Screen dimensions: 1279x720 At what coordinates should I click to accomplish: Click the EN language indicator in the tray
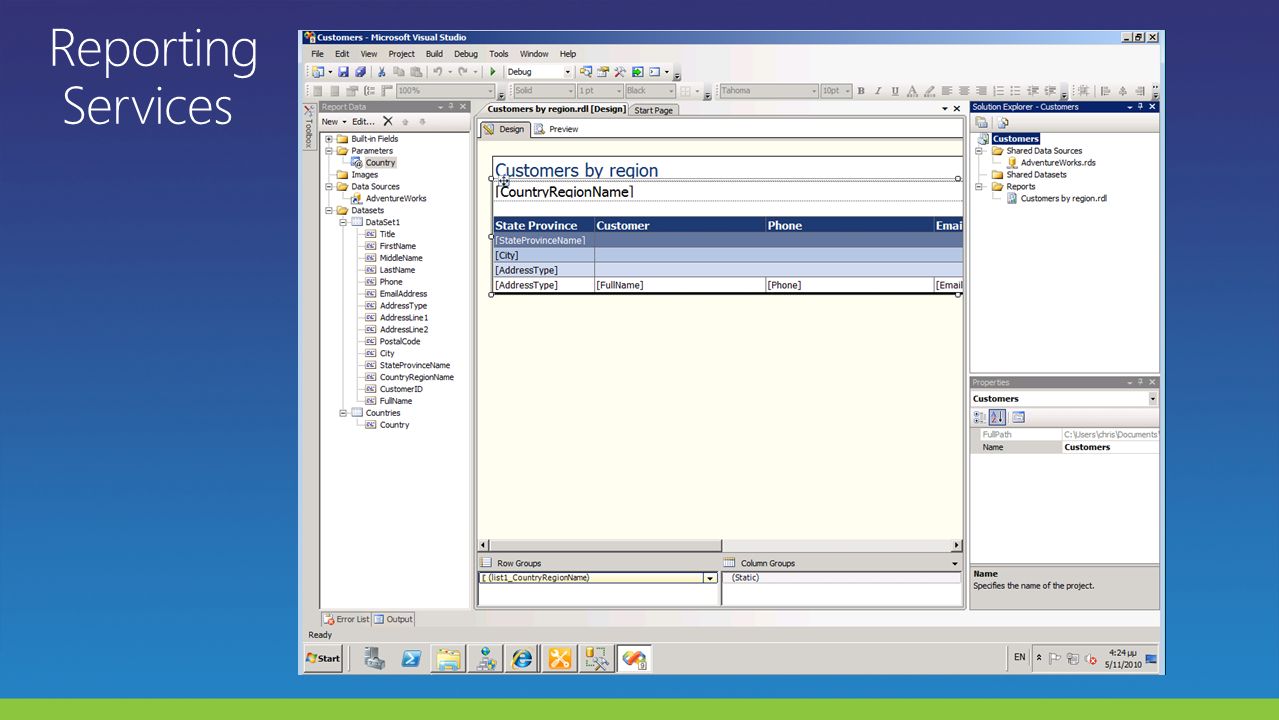1019,657
